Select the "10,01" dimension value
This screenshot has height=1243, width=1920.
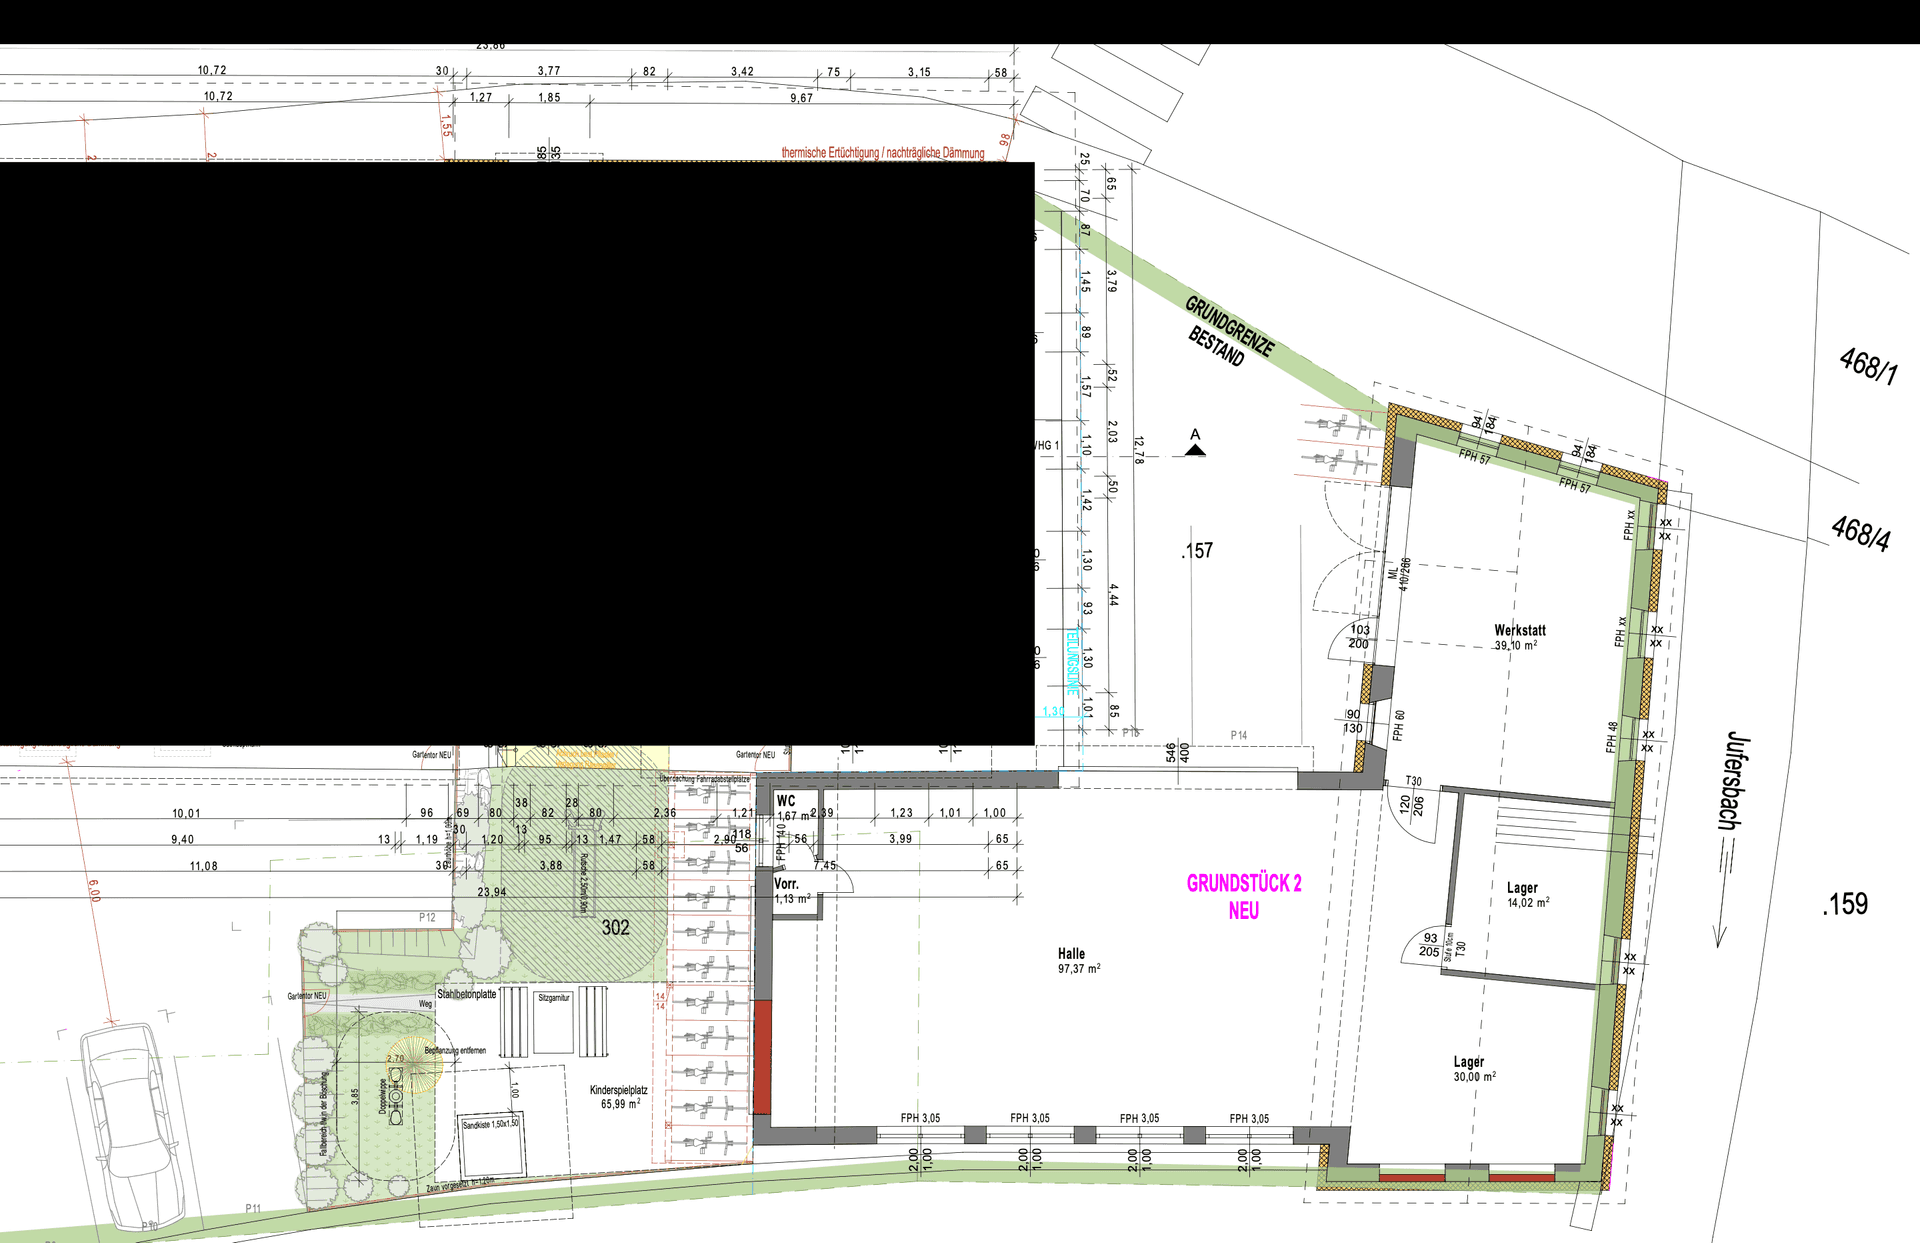(186, 813)
